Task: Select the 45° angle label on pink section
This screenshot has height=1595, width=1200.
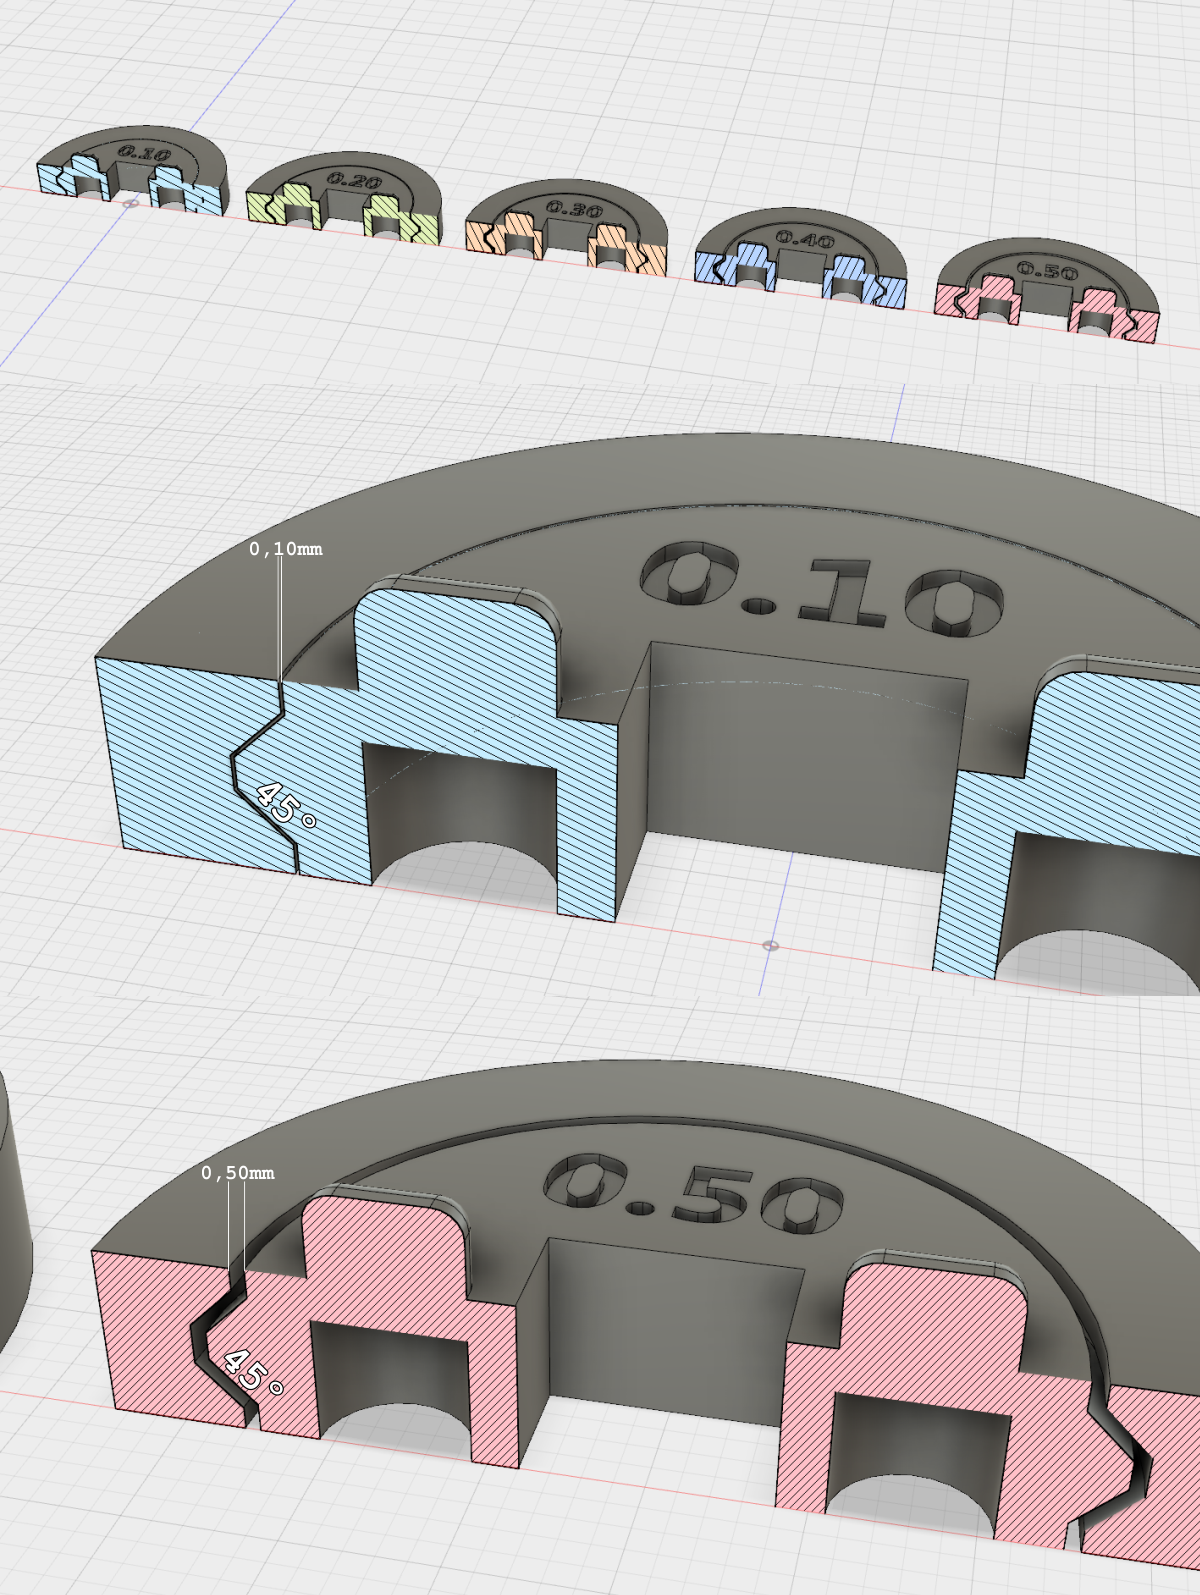Action: (x=253, y=1372)
